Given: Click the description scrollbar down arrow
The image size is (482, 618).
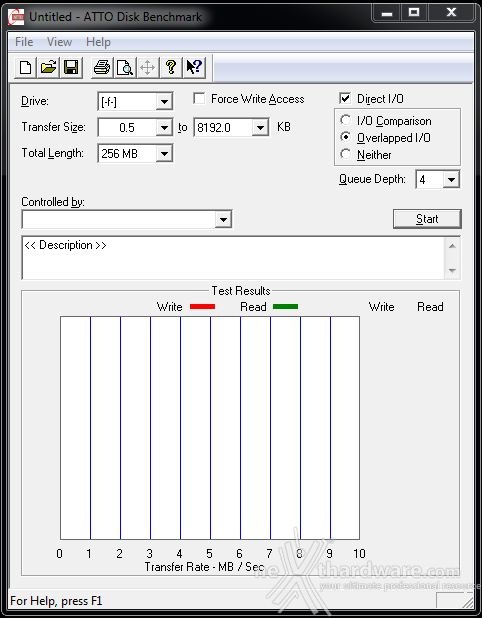Looking at the screenshot, I should (452, 270).
